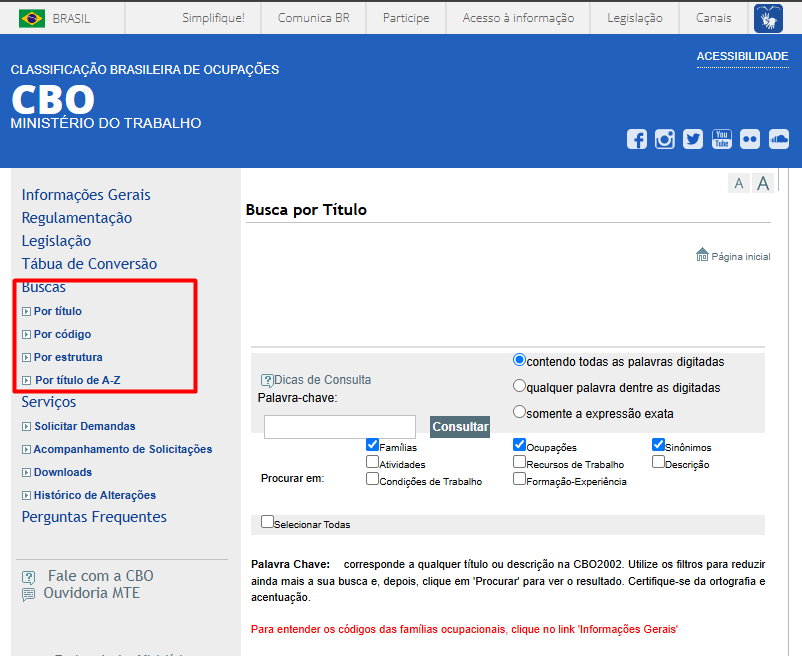Open the Facebook social icon
The image size is (802, 656).
click(637, 139)
